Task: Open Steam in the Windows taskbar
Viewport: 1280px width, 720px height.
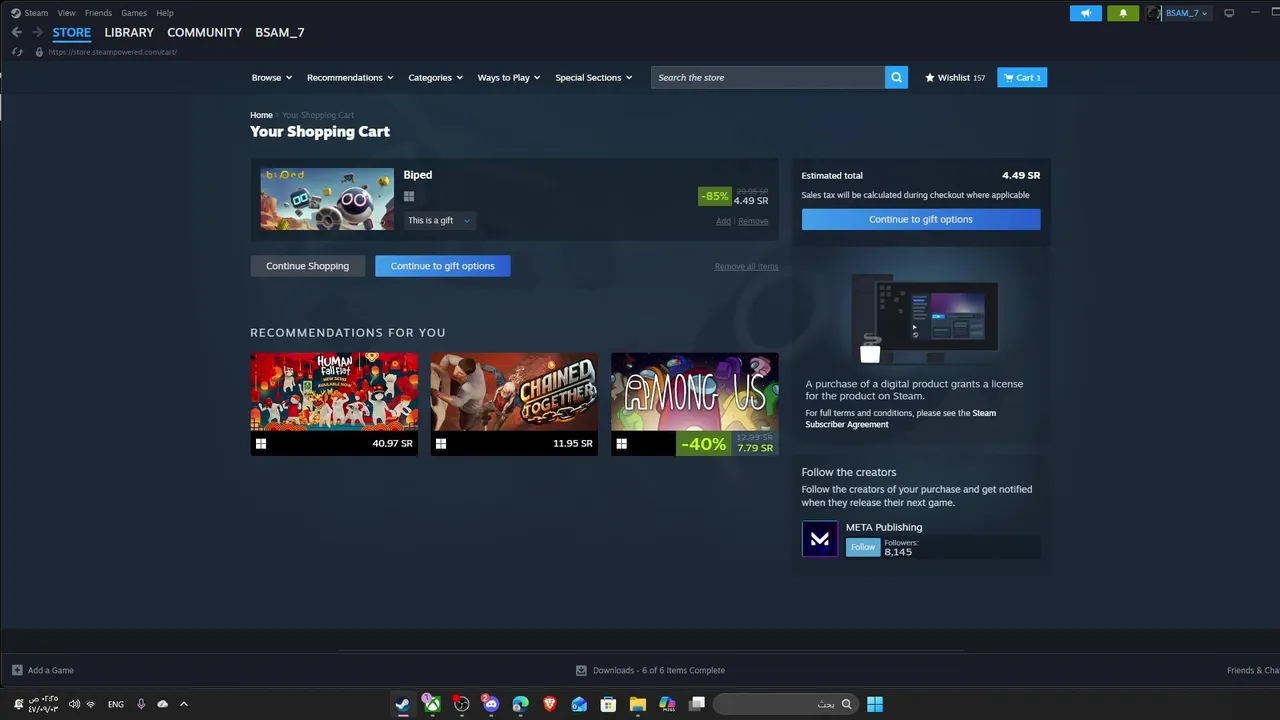Action: (402, 704)
